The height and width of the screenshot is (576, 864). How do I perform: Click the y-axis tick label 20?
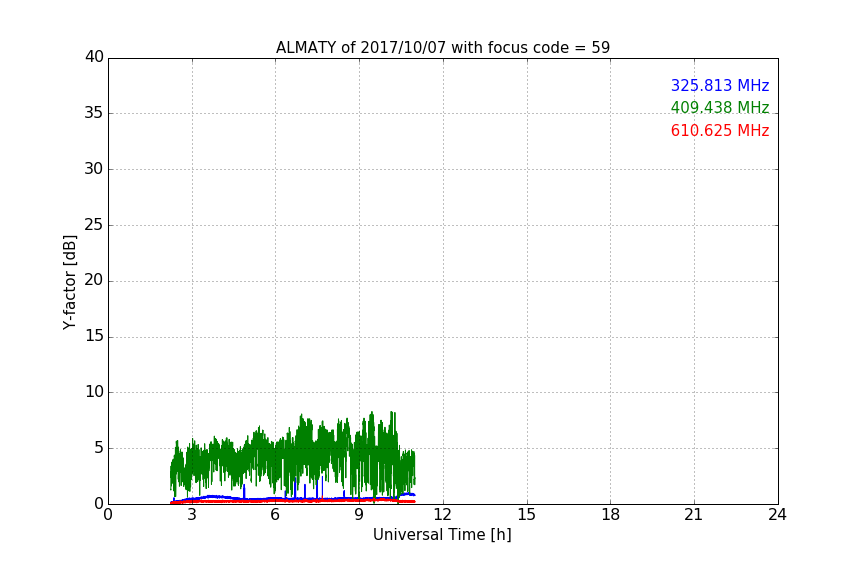tap(94, 280)
